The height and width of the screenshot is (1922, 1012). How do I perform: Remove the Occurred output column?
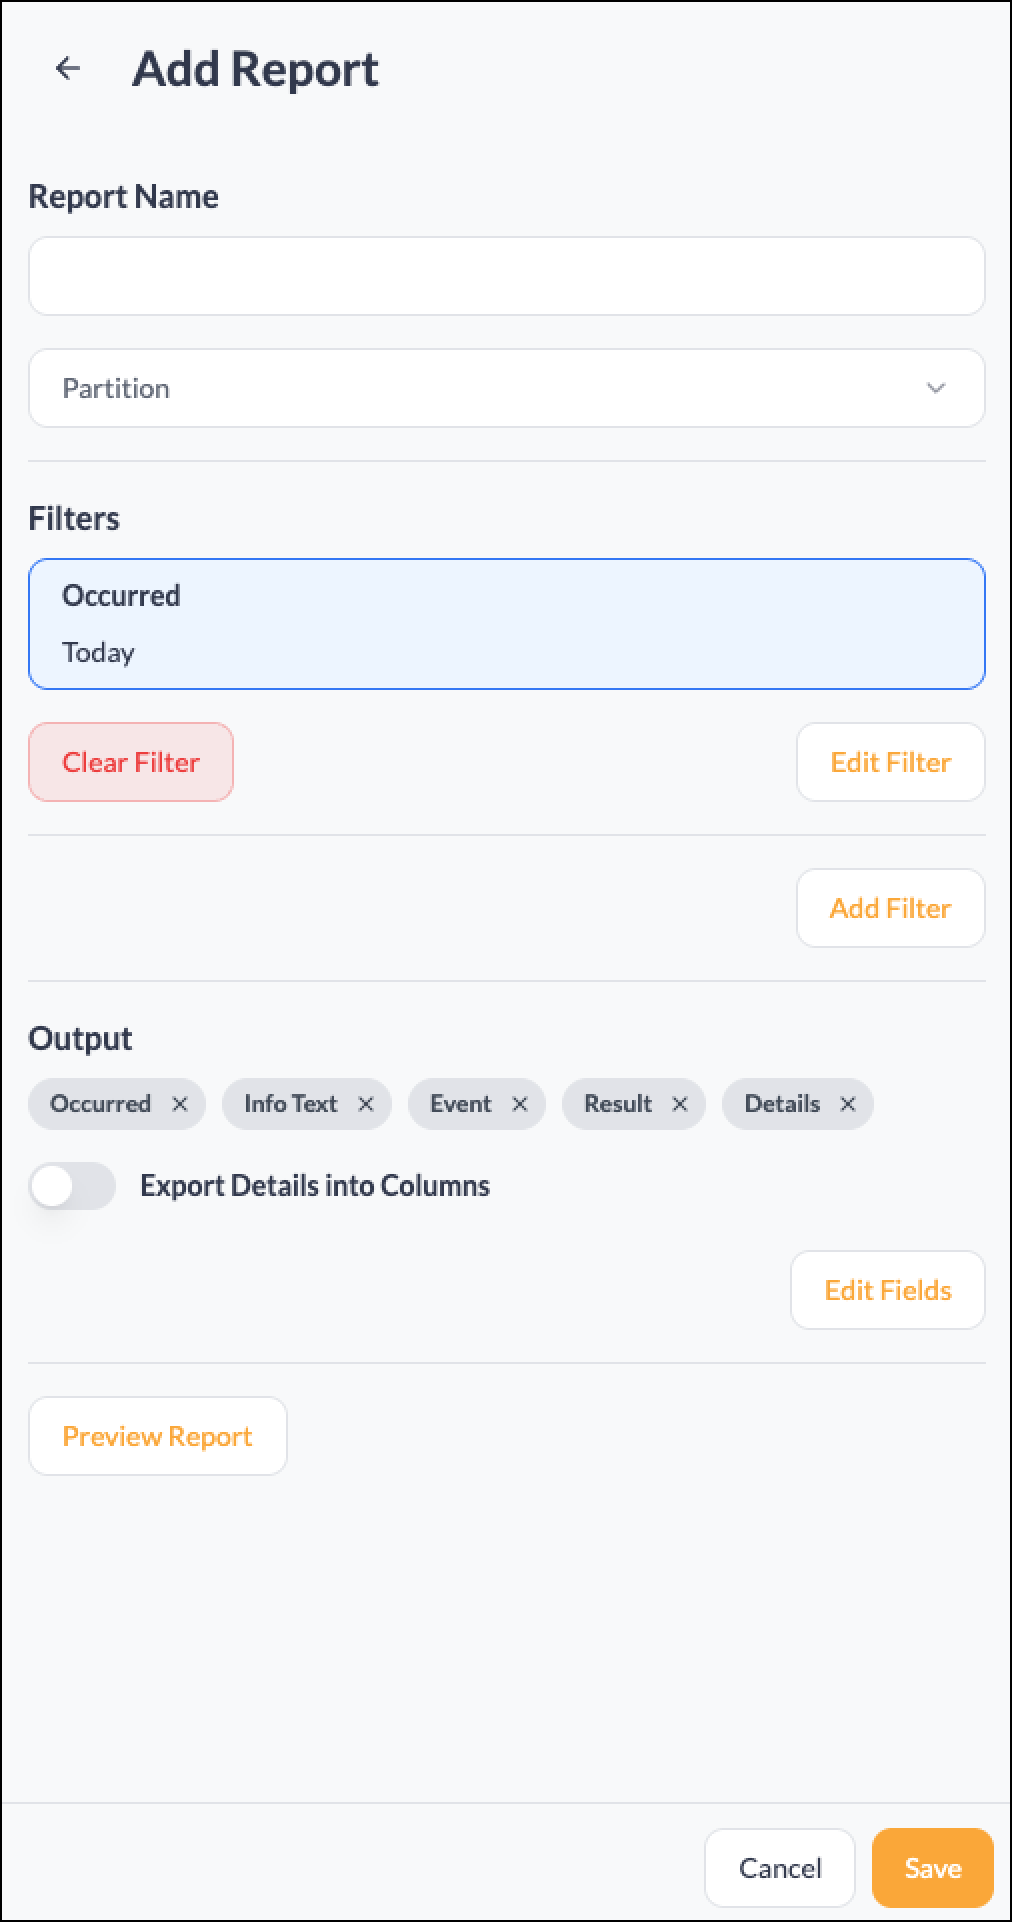[181, 1104]
